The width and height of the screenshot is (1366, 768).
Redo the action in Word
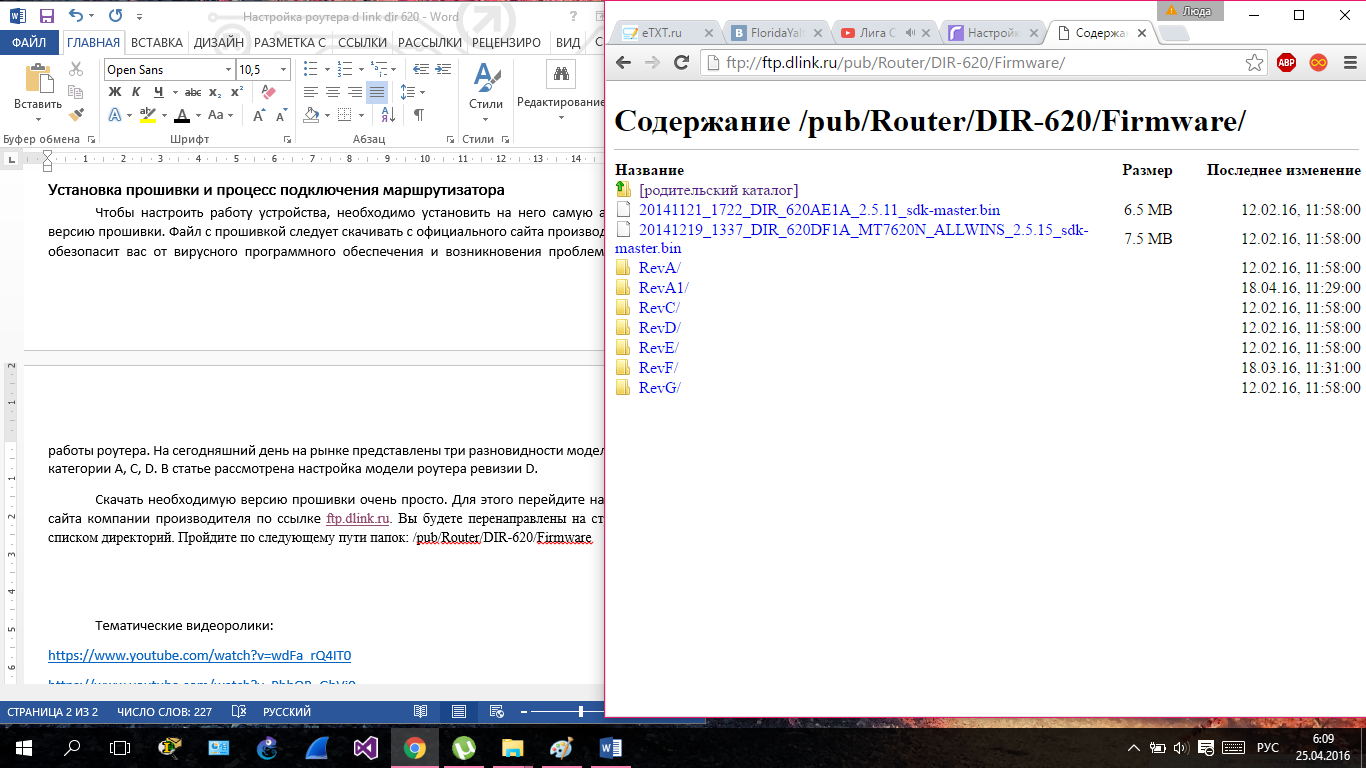click(115, 16)
